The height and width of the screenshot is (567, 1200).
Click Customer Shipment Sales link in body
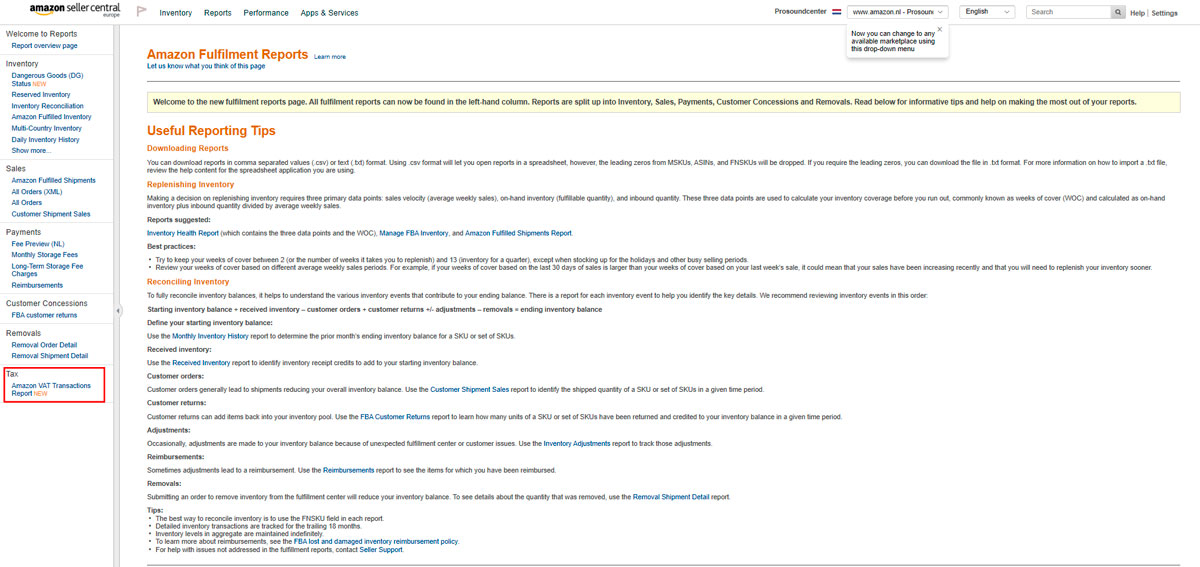point(470,389)
